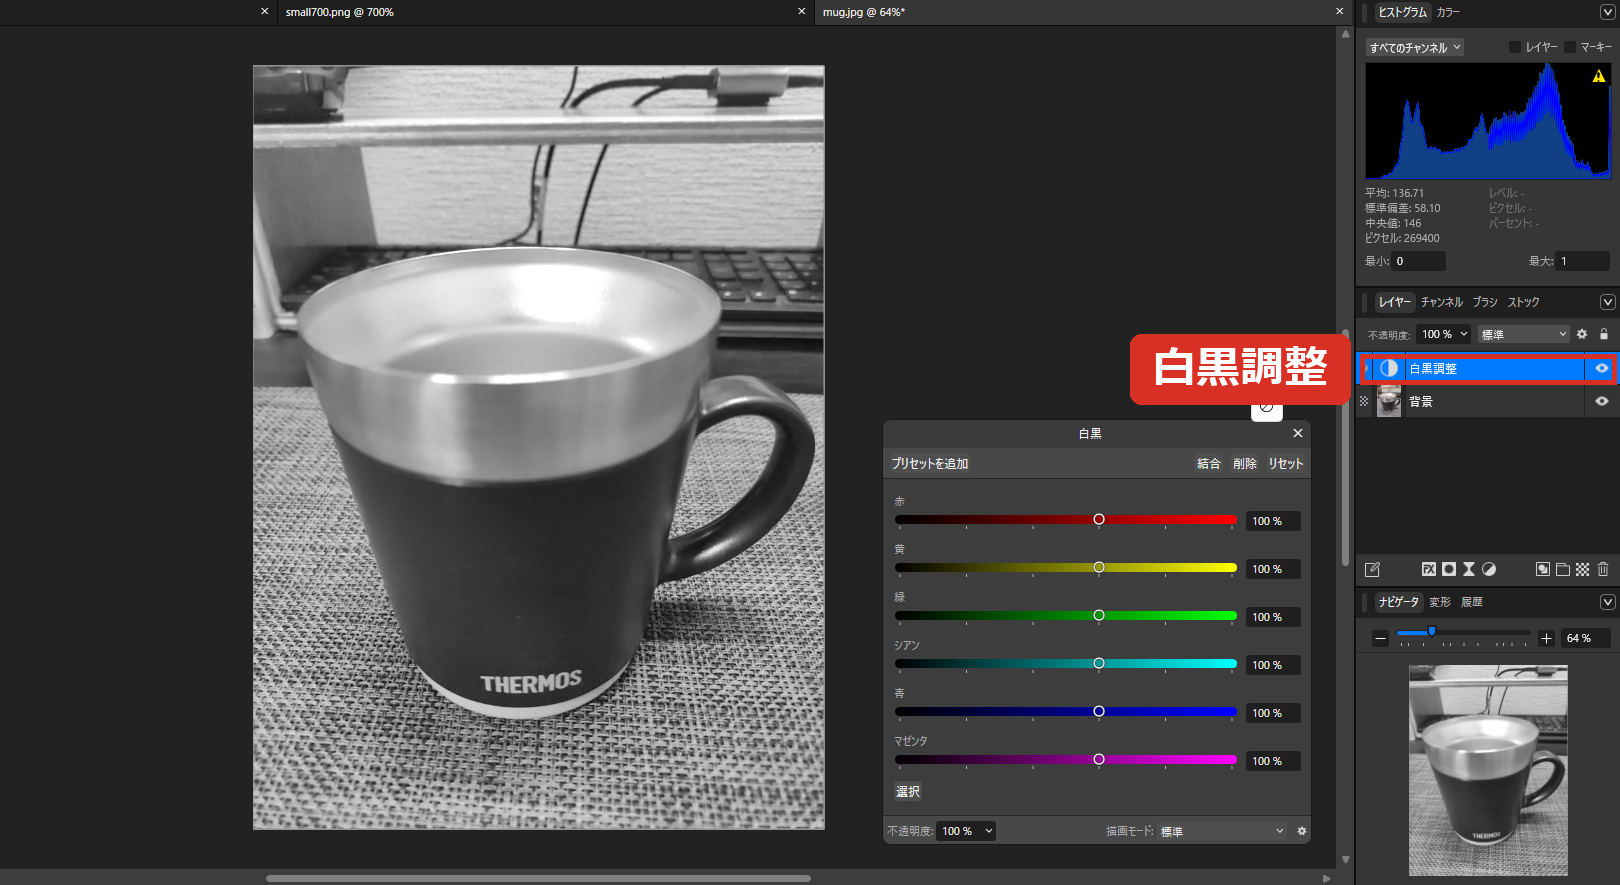Click the live filters hourglass icon
Screen dimensions: 1620x885
(x=1469, y=569)
